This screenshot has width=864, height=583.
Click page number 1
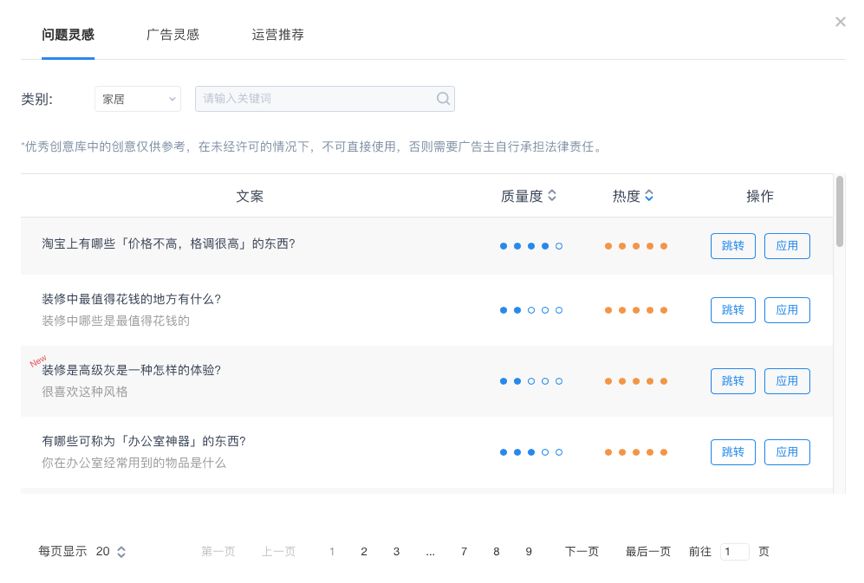332,552
